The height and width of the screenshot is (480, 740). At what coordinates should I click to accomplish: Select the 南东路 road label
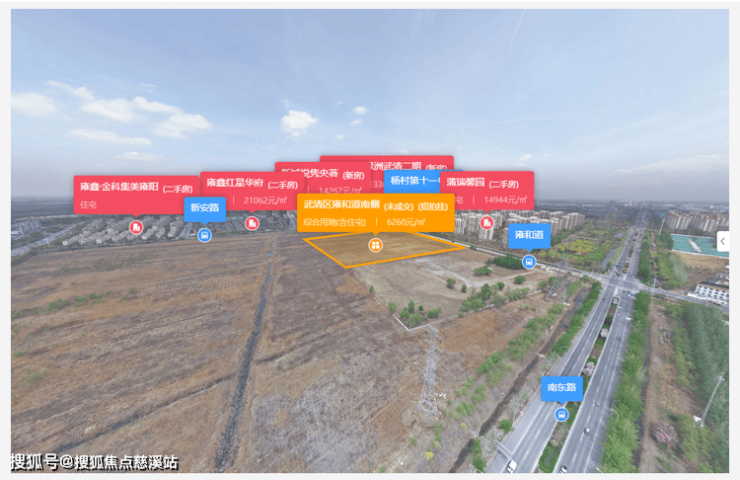click(x=562, y=388)
